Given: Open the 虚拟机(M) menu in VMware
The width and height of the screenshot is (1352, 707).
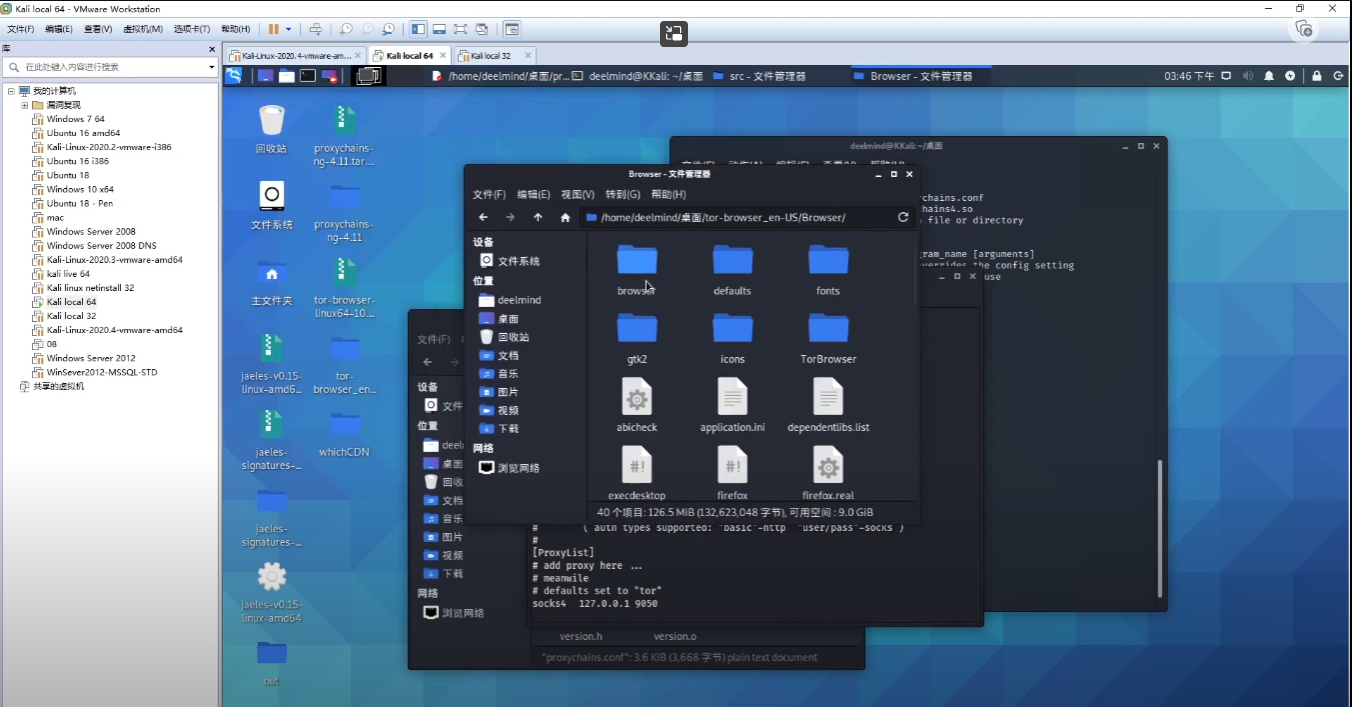Looking at the screenshot, I should pos(143,29).
